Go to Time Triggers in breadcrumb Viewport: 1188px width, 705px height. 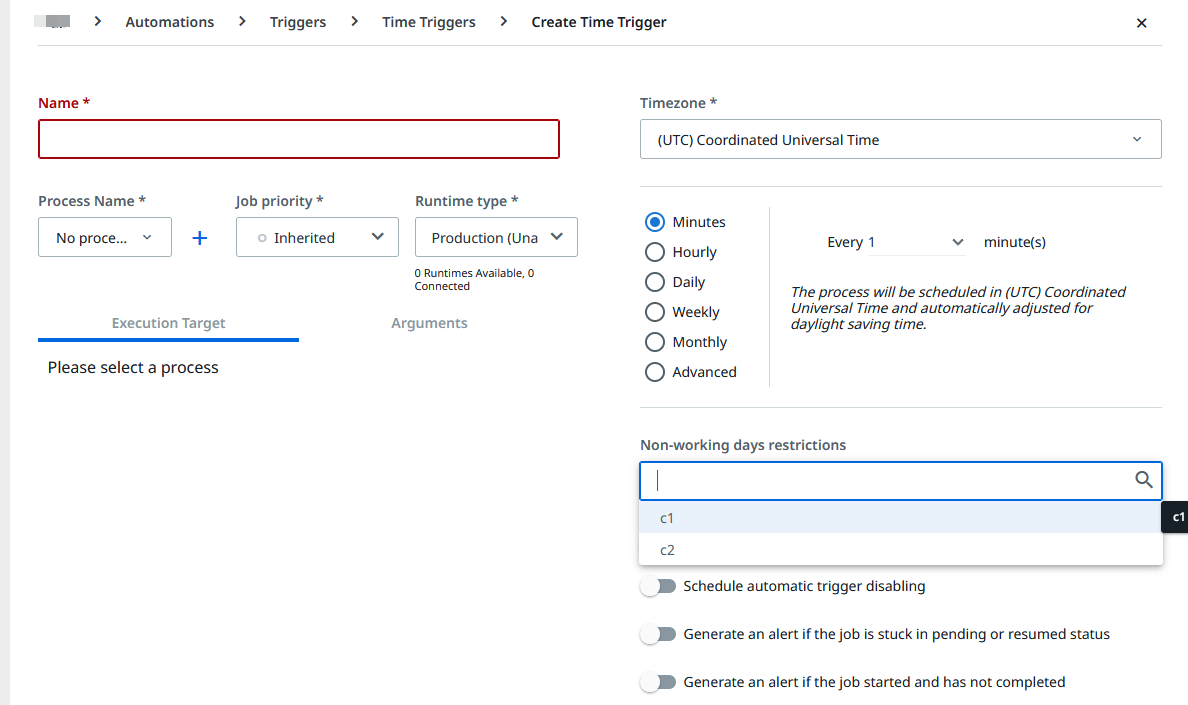(x=429, y=22)
